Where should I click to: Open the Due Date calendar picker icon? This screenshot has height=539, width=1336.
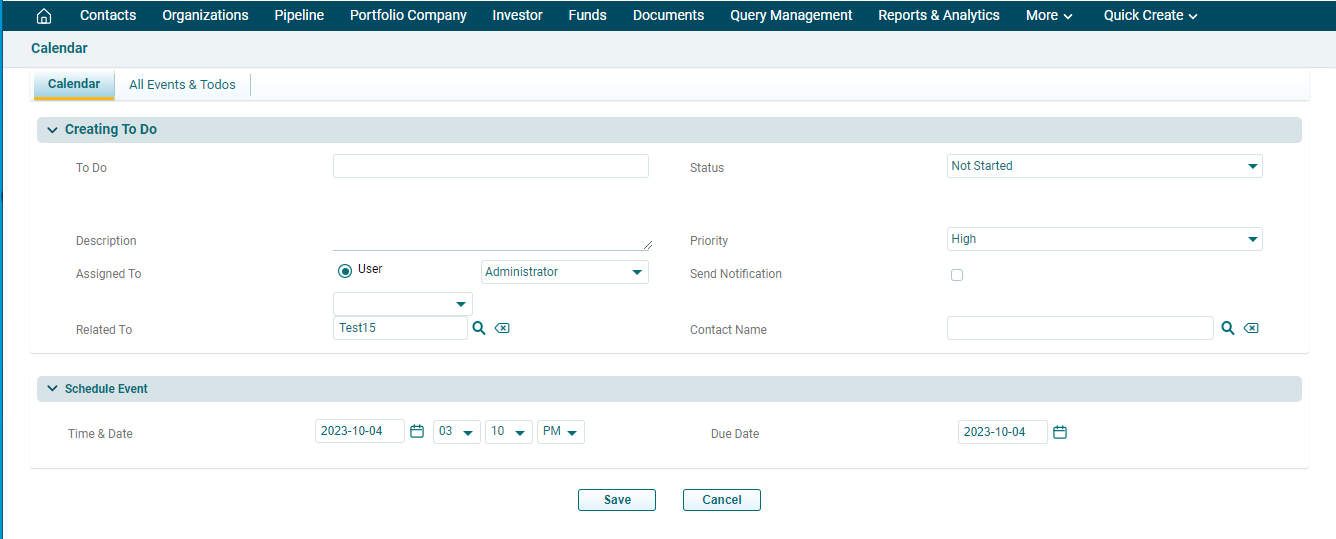[1060, 432]
